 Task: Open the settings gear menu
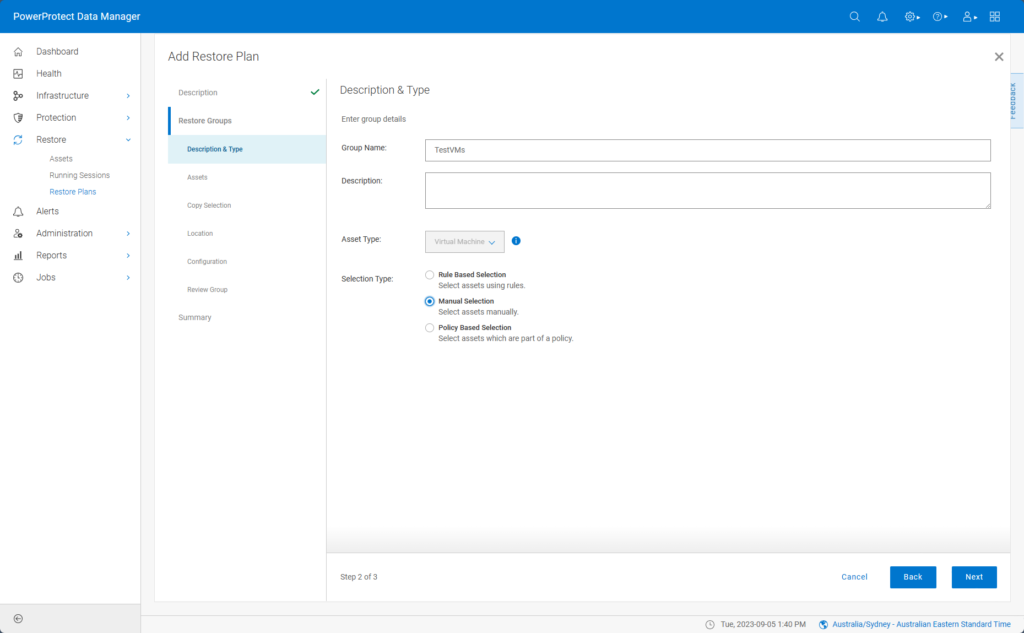coord(909,16)
